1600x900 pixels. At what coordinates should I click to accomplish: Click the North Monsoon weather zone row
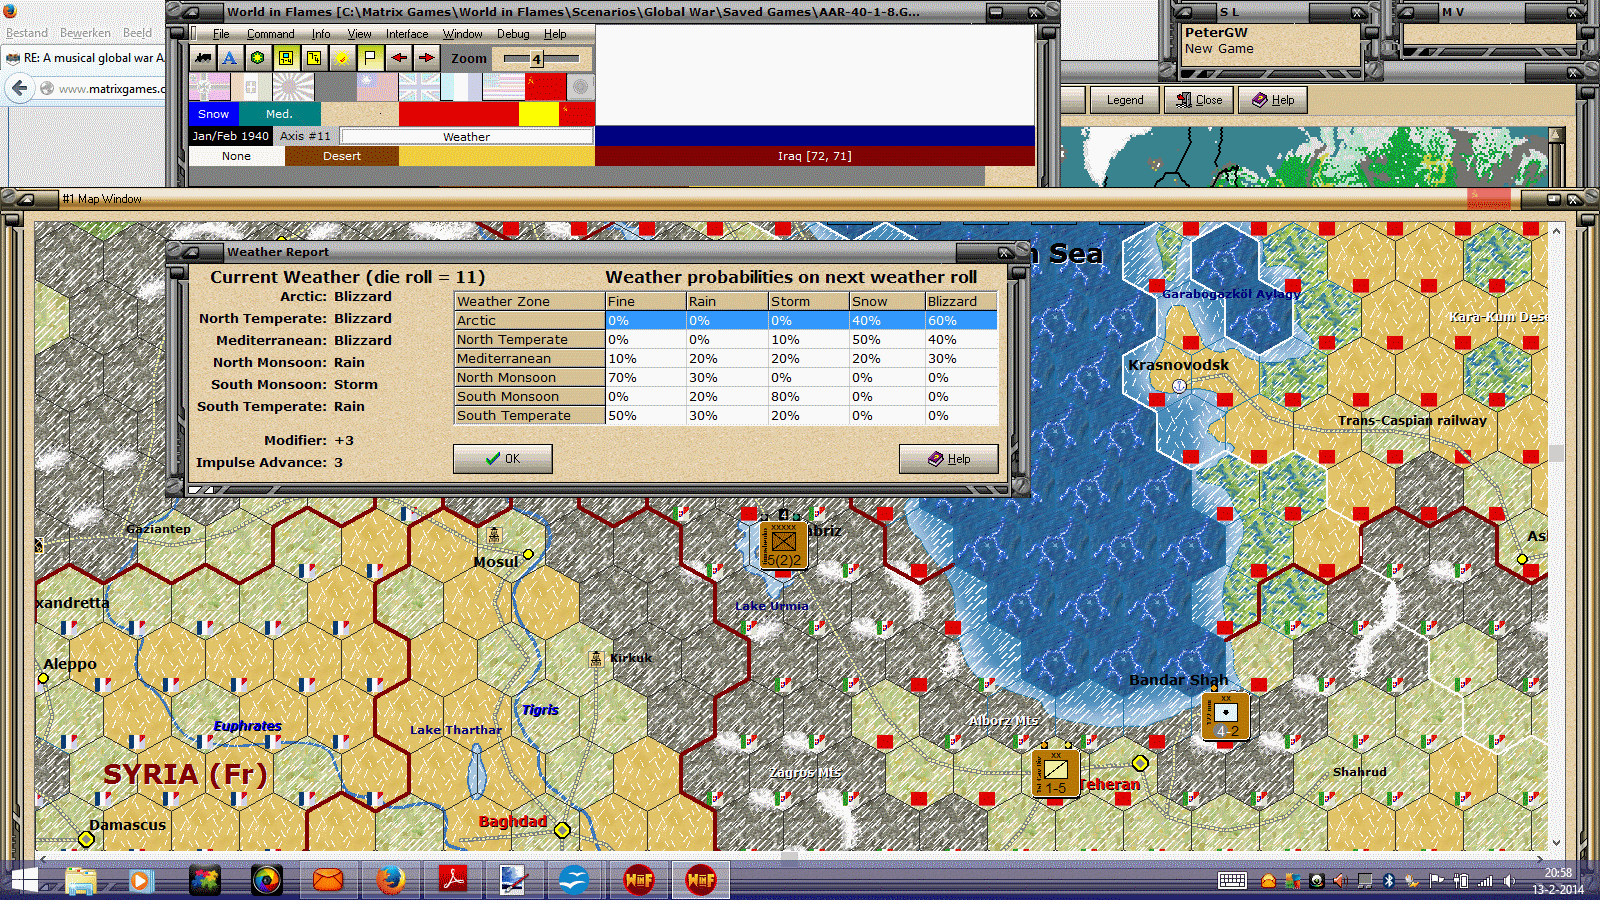pyautogui.click(x=725, y=378)
